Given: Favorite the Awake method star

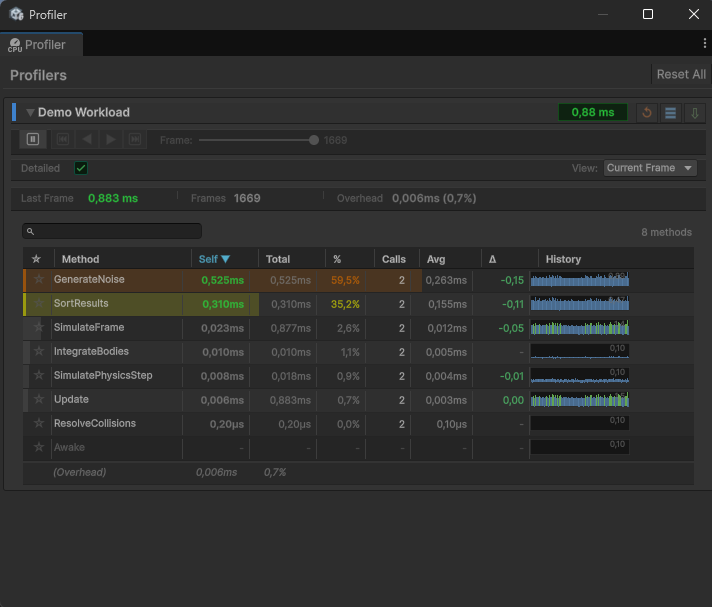Looking at the screenshot, I should [x=39, y=448].
